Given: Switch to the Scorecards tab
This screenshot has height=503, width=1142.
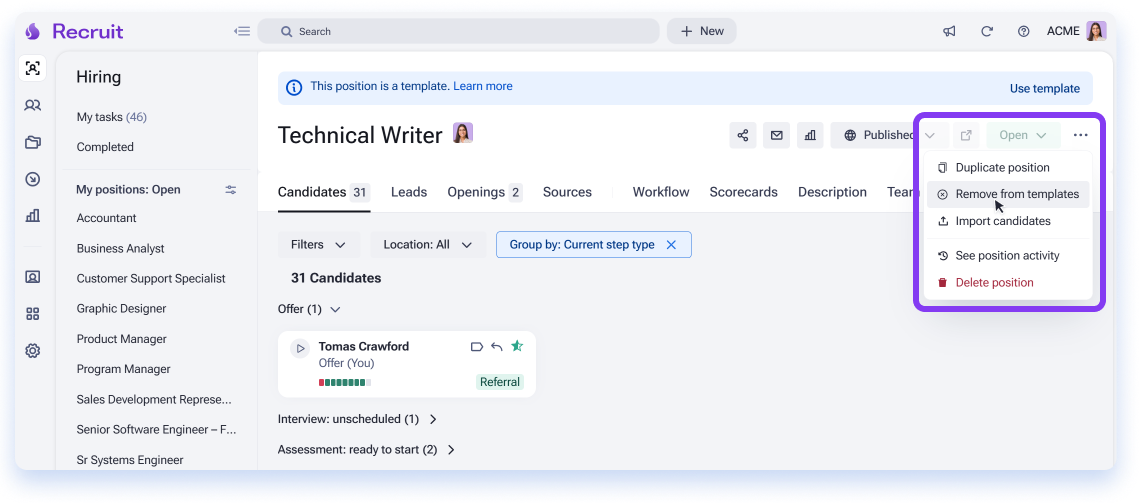Looking at the screenshot, I should 744,193.
